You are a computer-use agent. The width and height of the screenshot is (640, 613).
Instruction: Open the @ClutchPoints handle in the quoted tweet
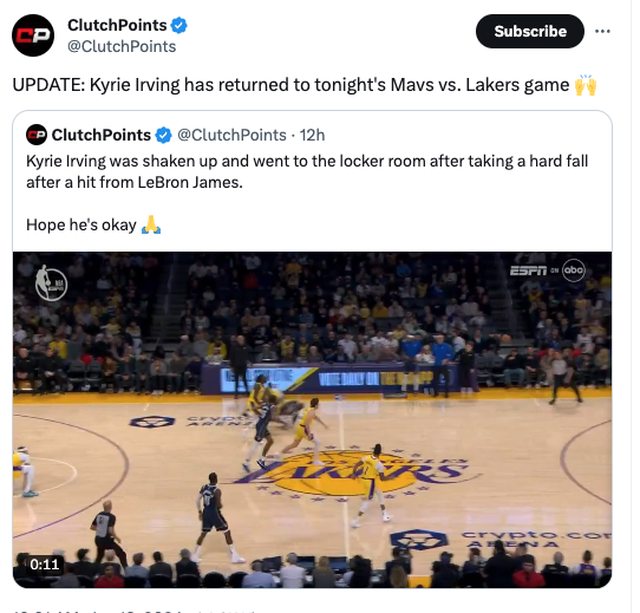pyautogui.click(x=231, y=135)
